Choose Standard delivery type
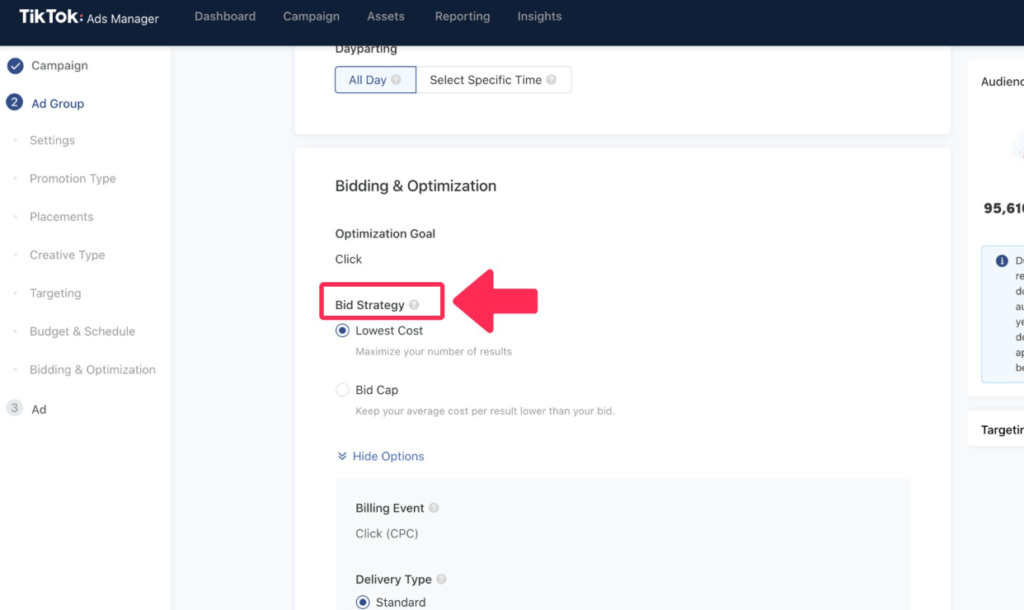This screenshot has height=610, width=1024. (x=364, y=602)
